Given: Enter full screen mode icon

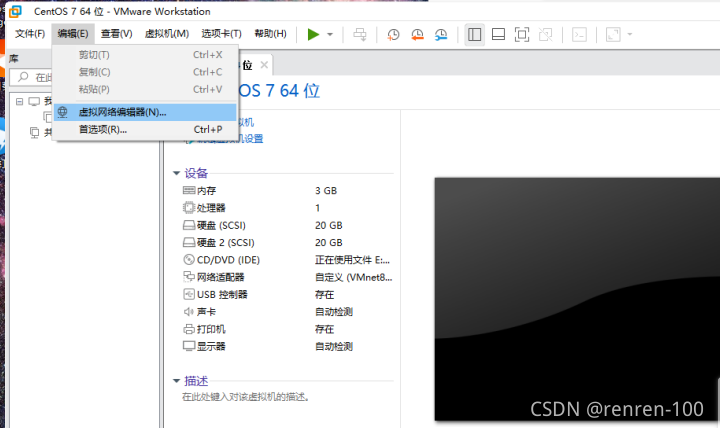Looking at the screenshot, I should (x=522, y=34).
